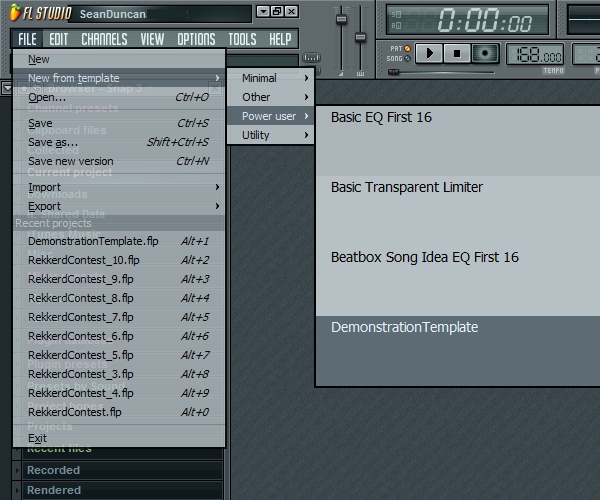
Task: Choose Open... in File menu
Action: tap(119, 97)
